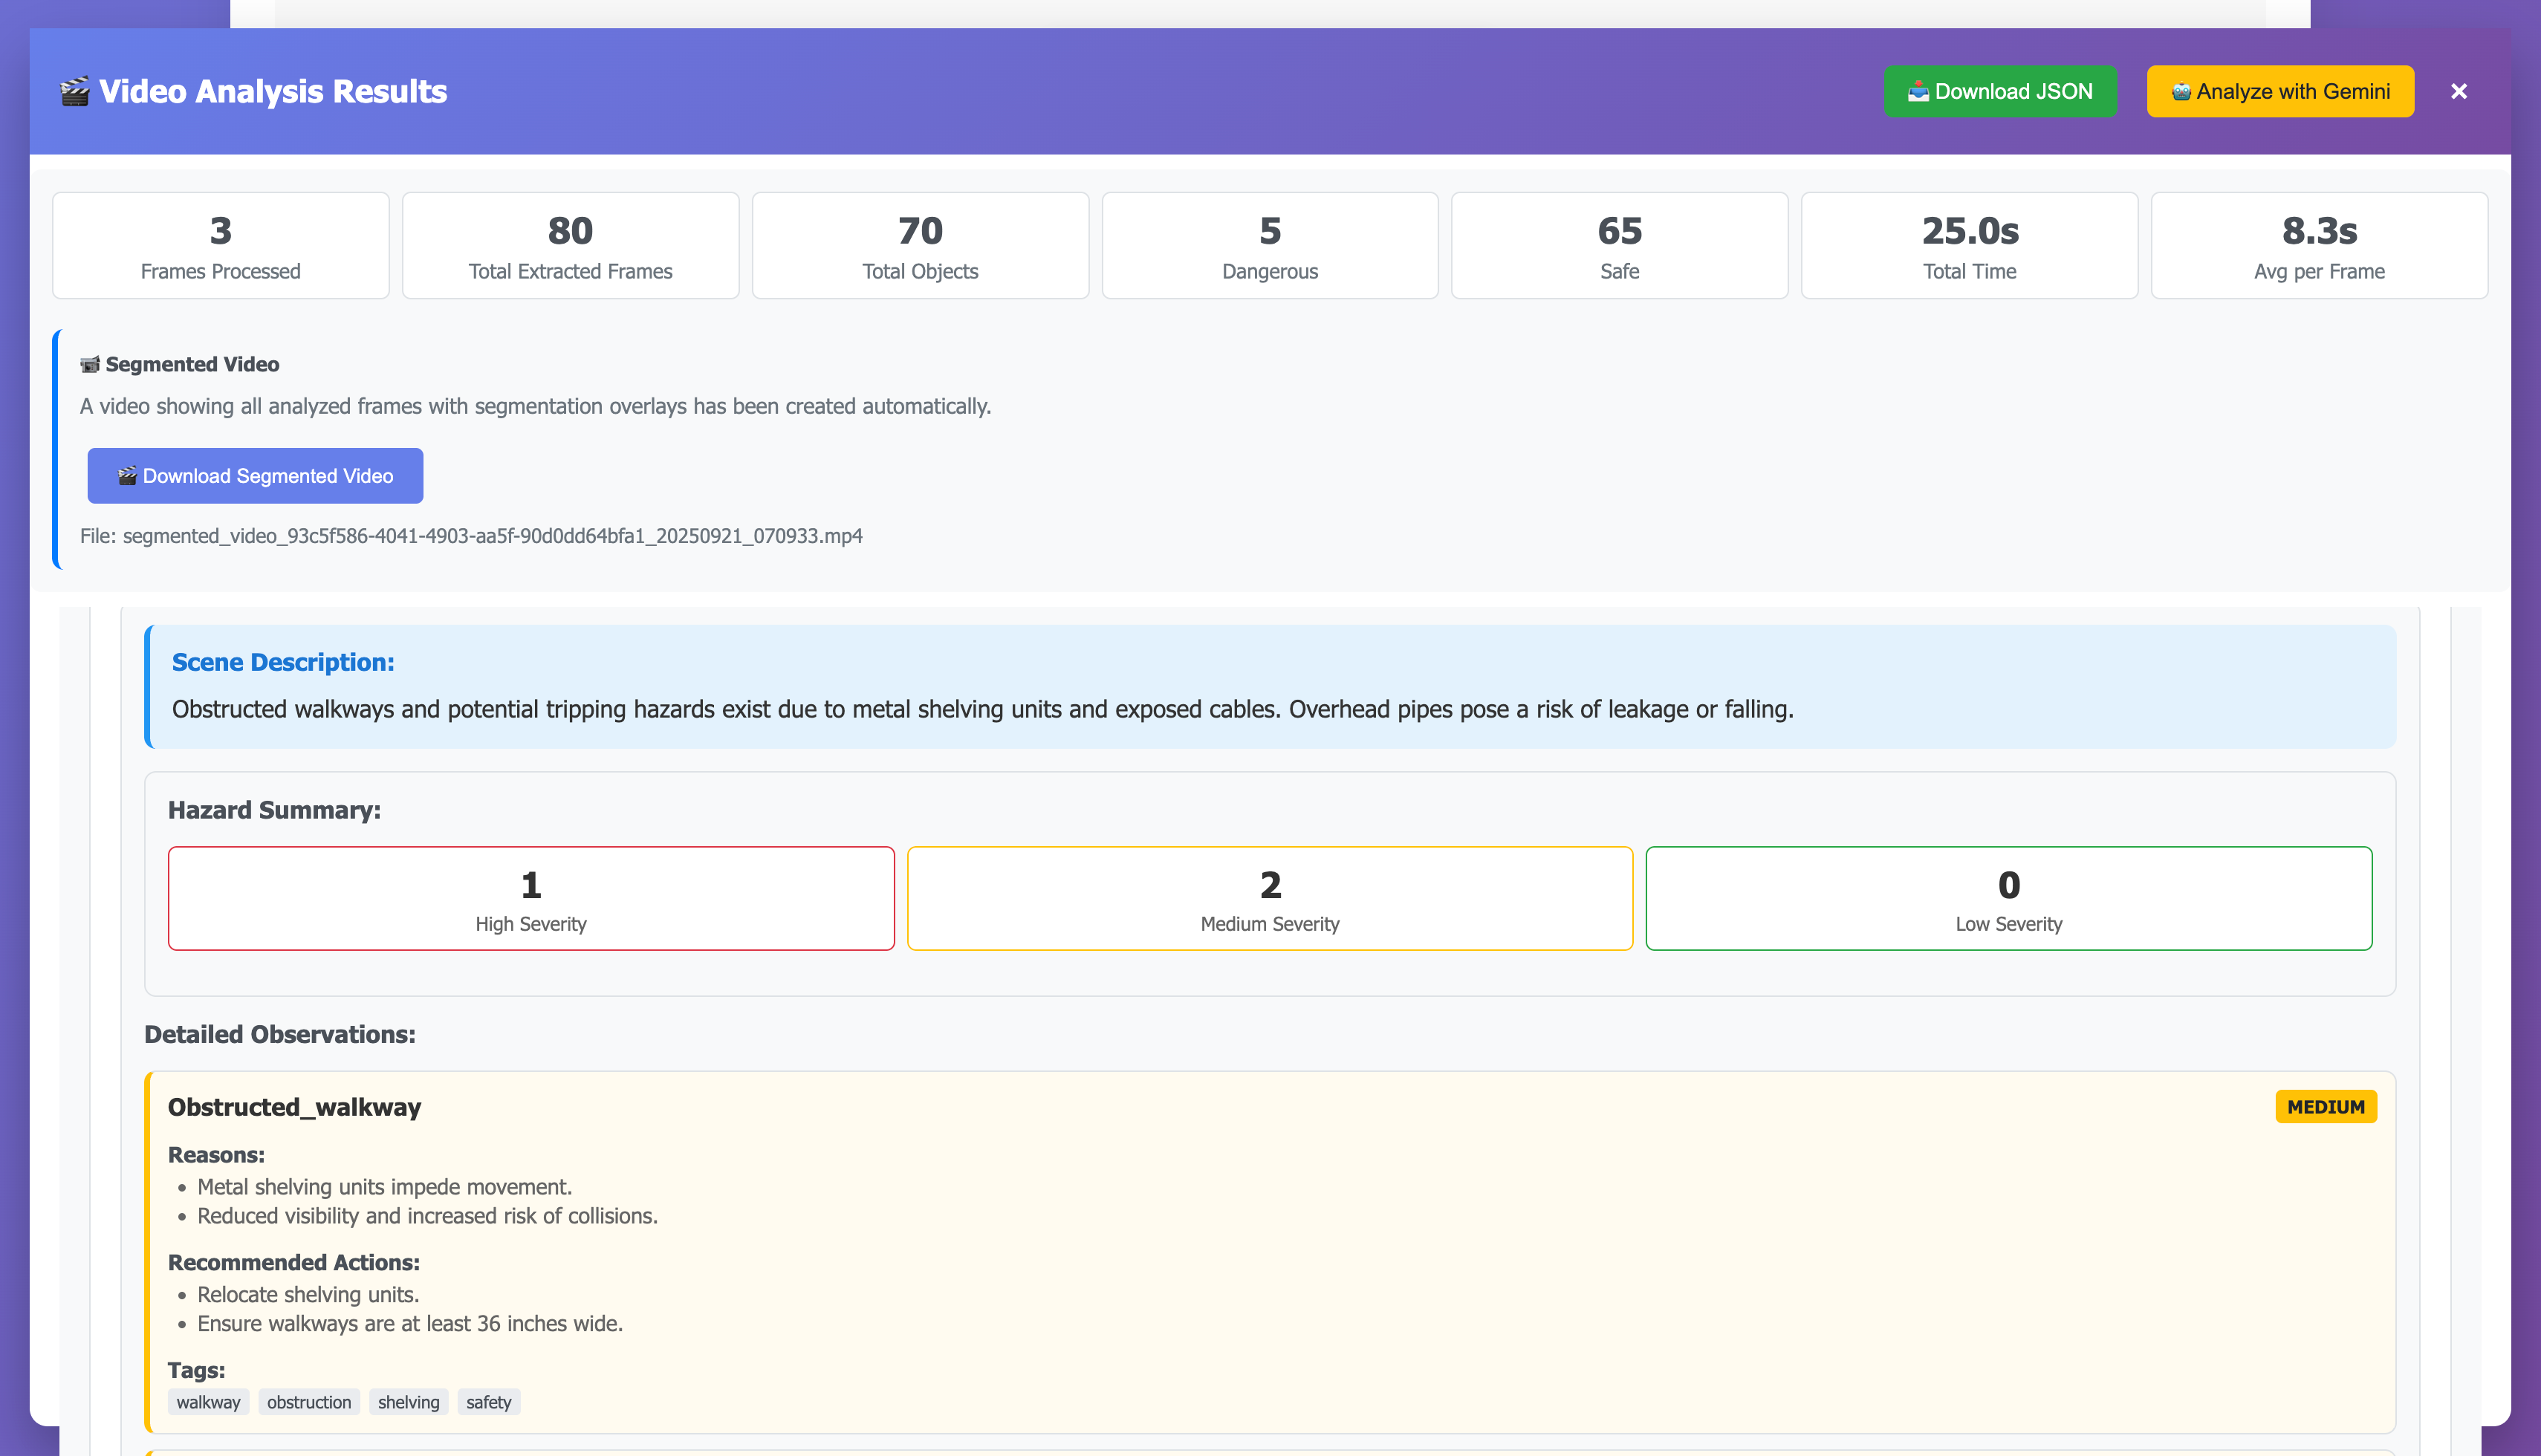Click the walkway tag
This screenshot has width=2541, height=1456.
(x=208, y=1402)
